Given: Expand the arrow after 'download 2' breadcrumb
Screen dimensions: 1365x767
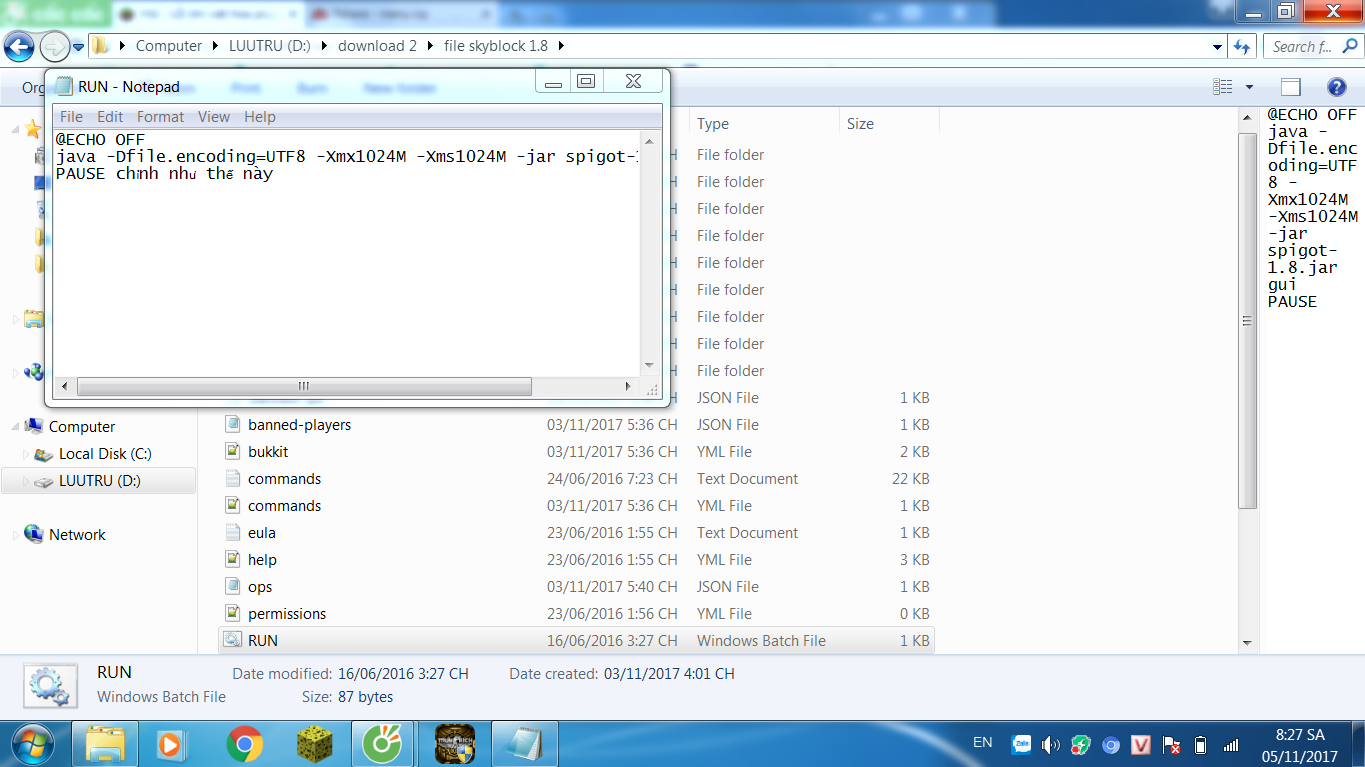Looking at the screenshot, I should [x=430, y=46].
